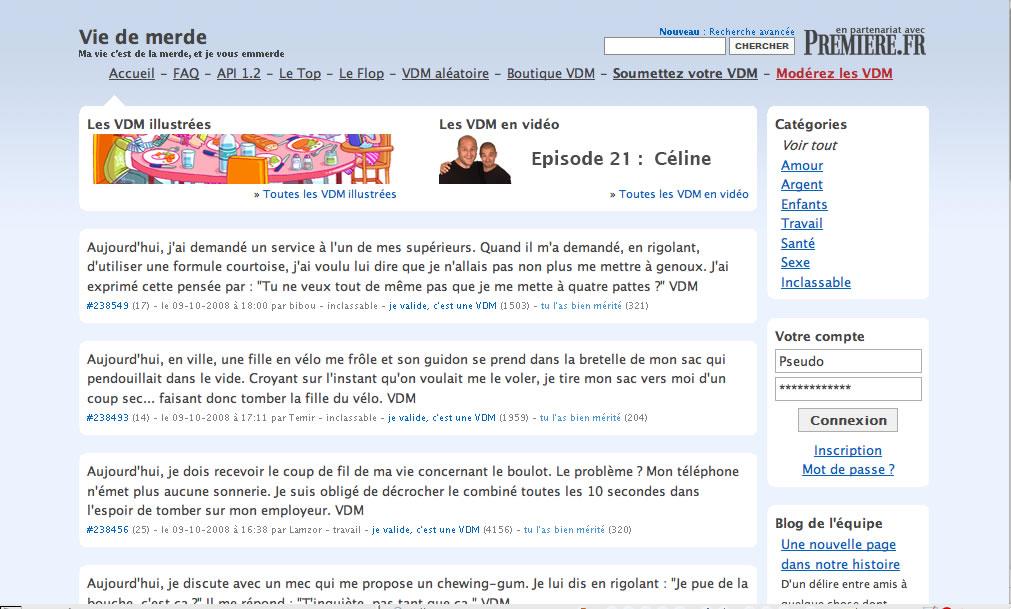Open blog post Une nouvelle page
Viewport: 1011px width, 609px height.
[841, 554]
